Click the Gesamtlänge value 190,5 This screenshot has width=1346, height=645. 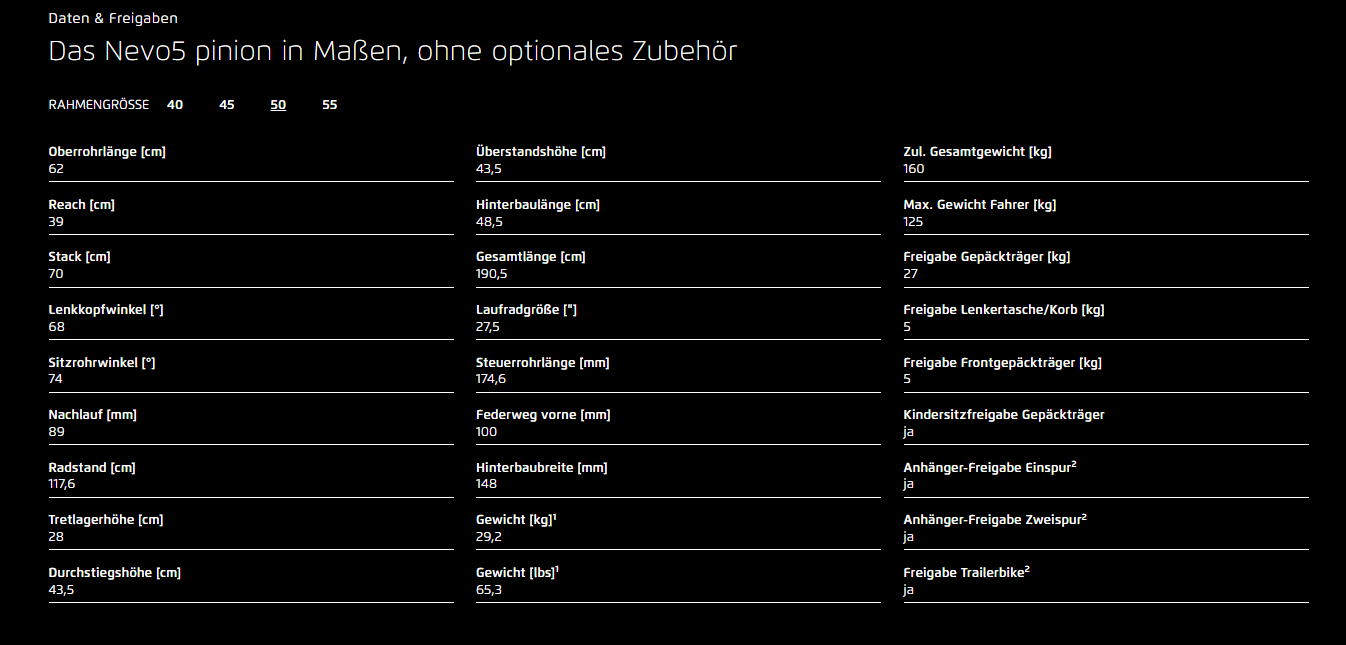pyautogui.click(x=491, y=274)
